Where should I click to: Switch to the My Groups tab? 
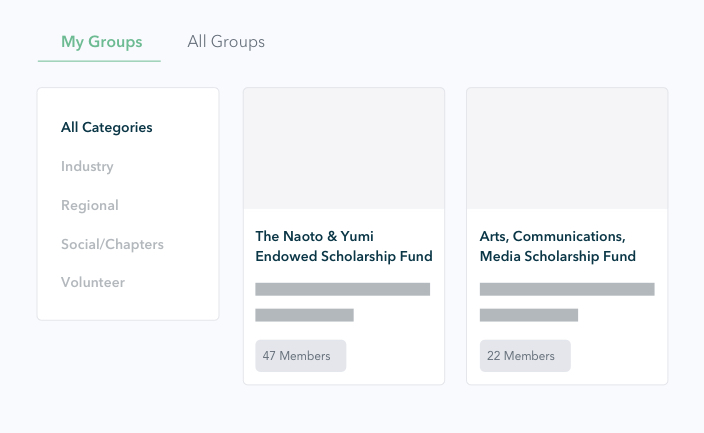point(101,42)
